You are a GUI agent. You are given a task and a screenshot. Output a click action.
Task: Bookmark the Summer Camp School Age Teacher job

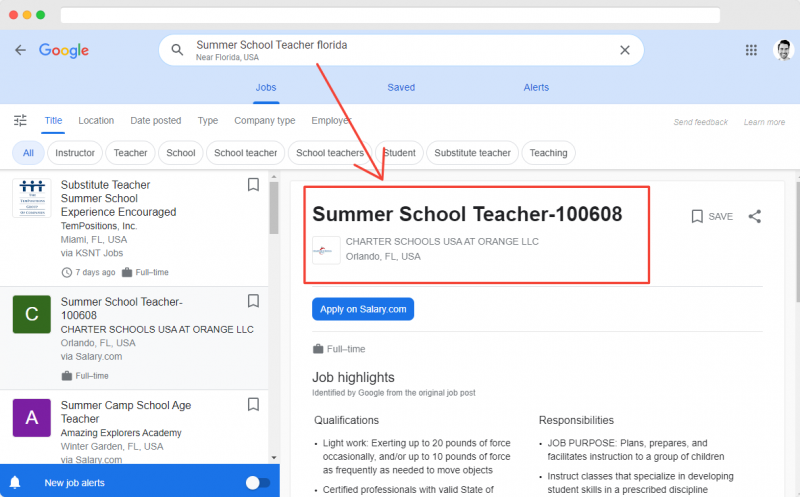coord(253,405)
